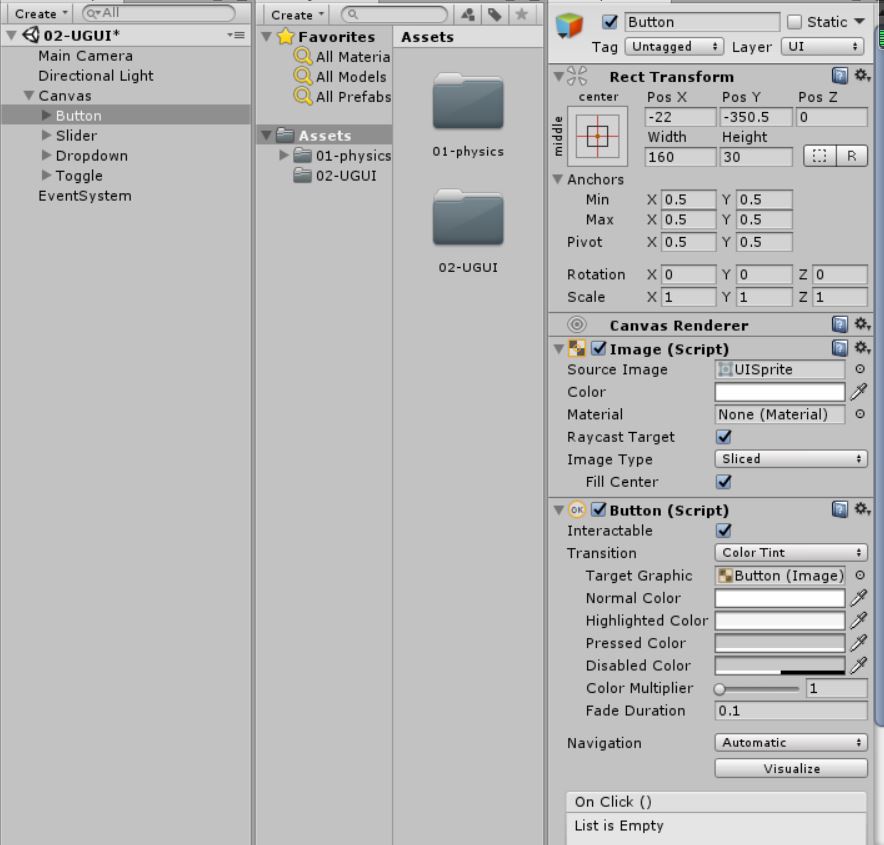Toggle blueprint mode button in Rect Transform

(819, 156)
